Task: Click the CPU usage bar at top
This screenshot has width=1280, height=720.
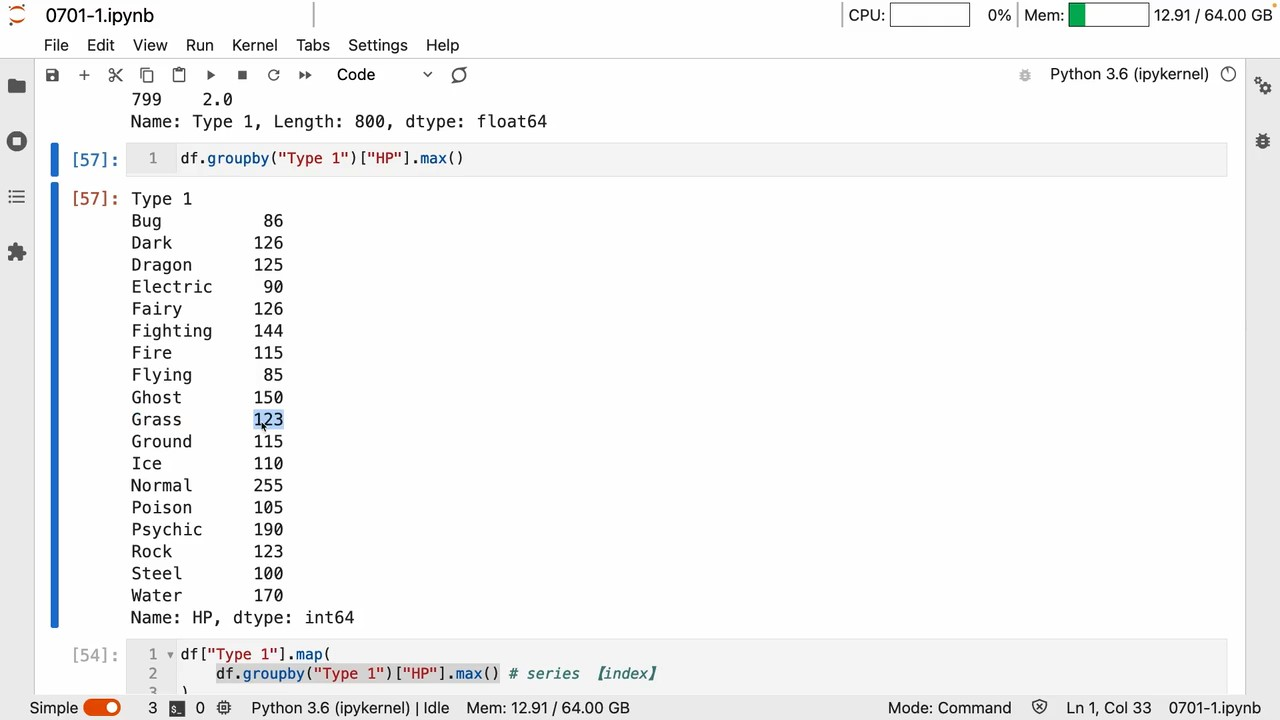Action: (x=929, y=15)
